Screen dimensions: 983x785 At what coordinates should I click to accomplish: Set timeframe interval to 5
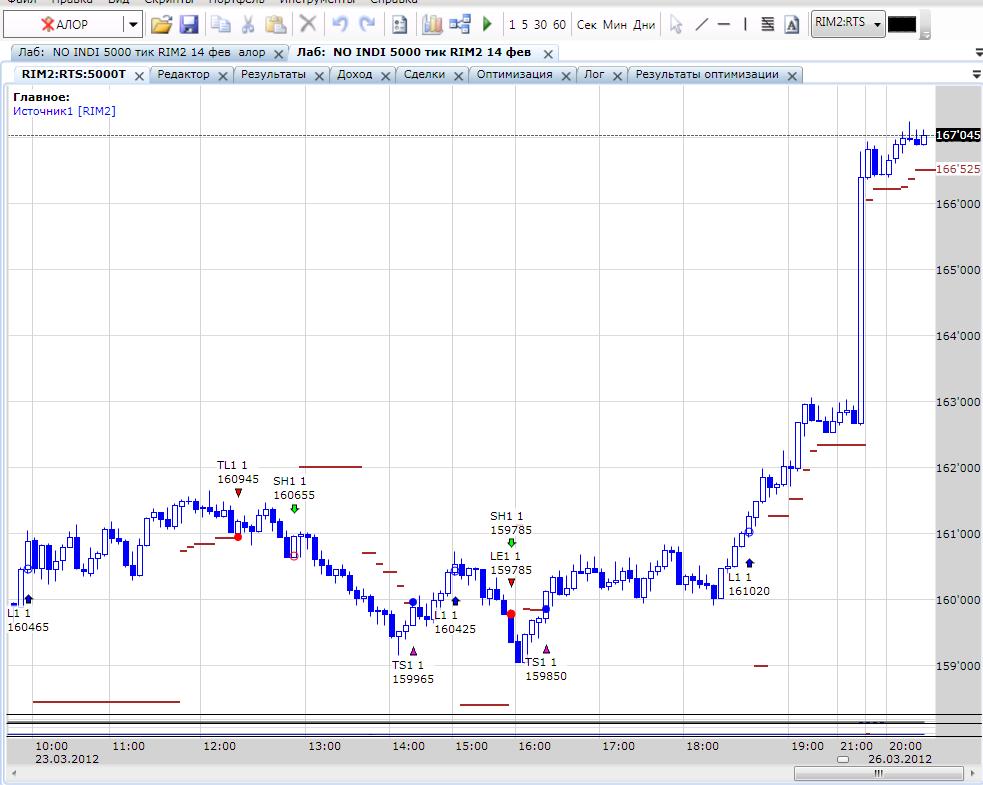coord(525,25)
